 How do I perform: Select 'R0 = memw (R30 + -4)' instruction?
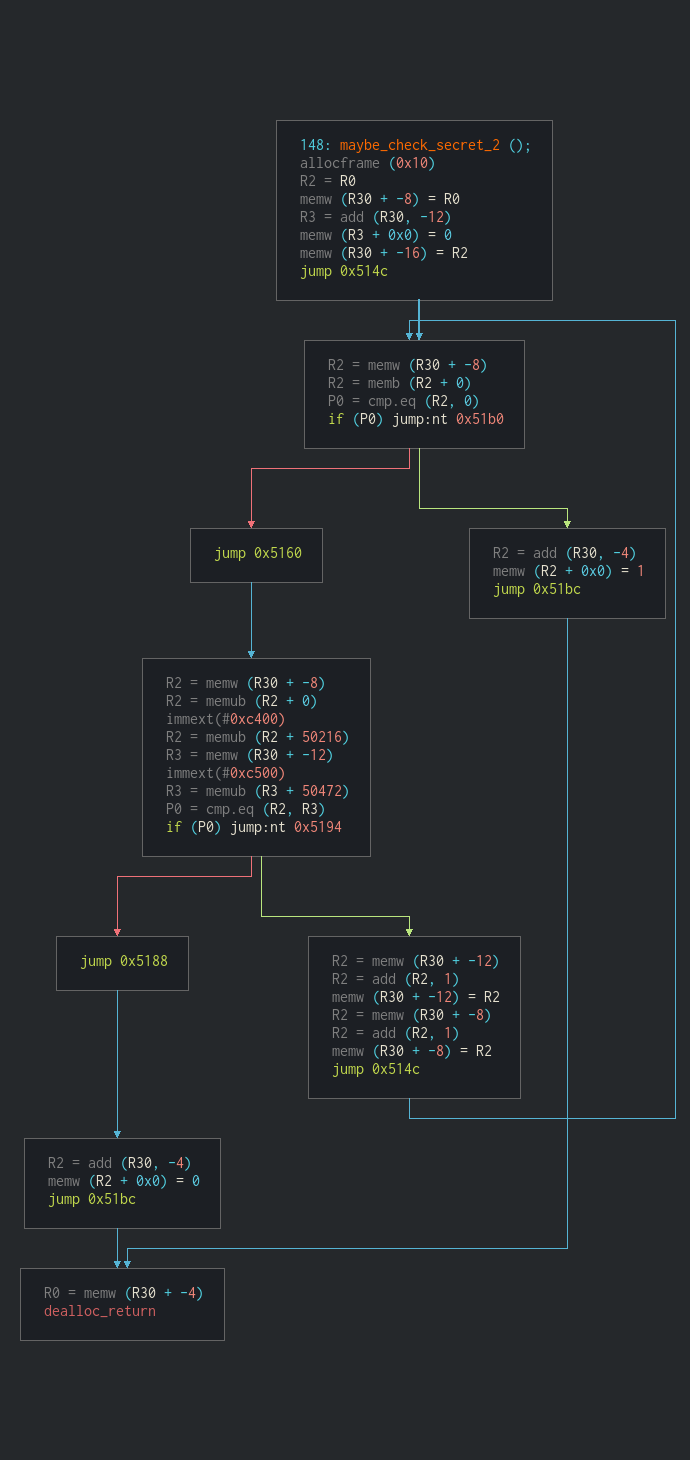pyautogui.click(x=123, y=1293)
